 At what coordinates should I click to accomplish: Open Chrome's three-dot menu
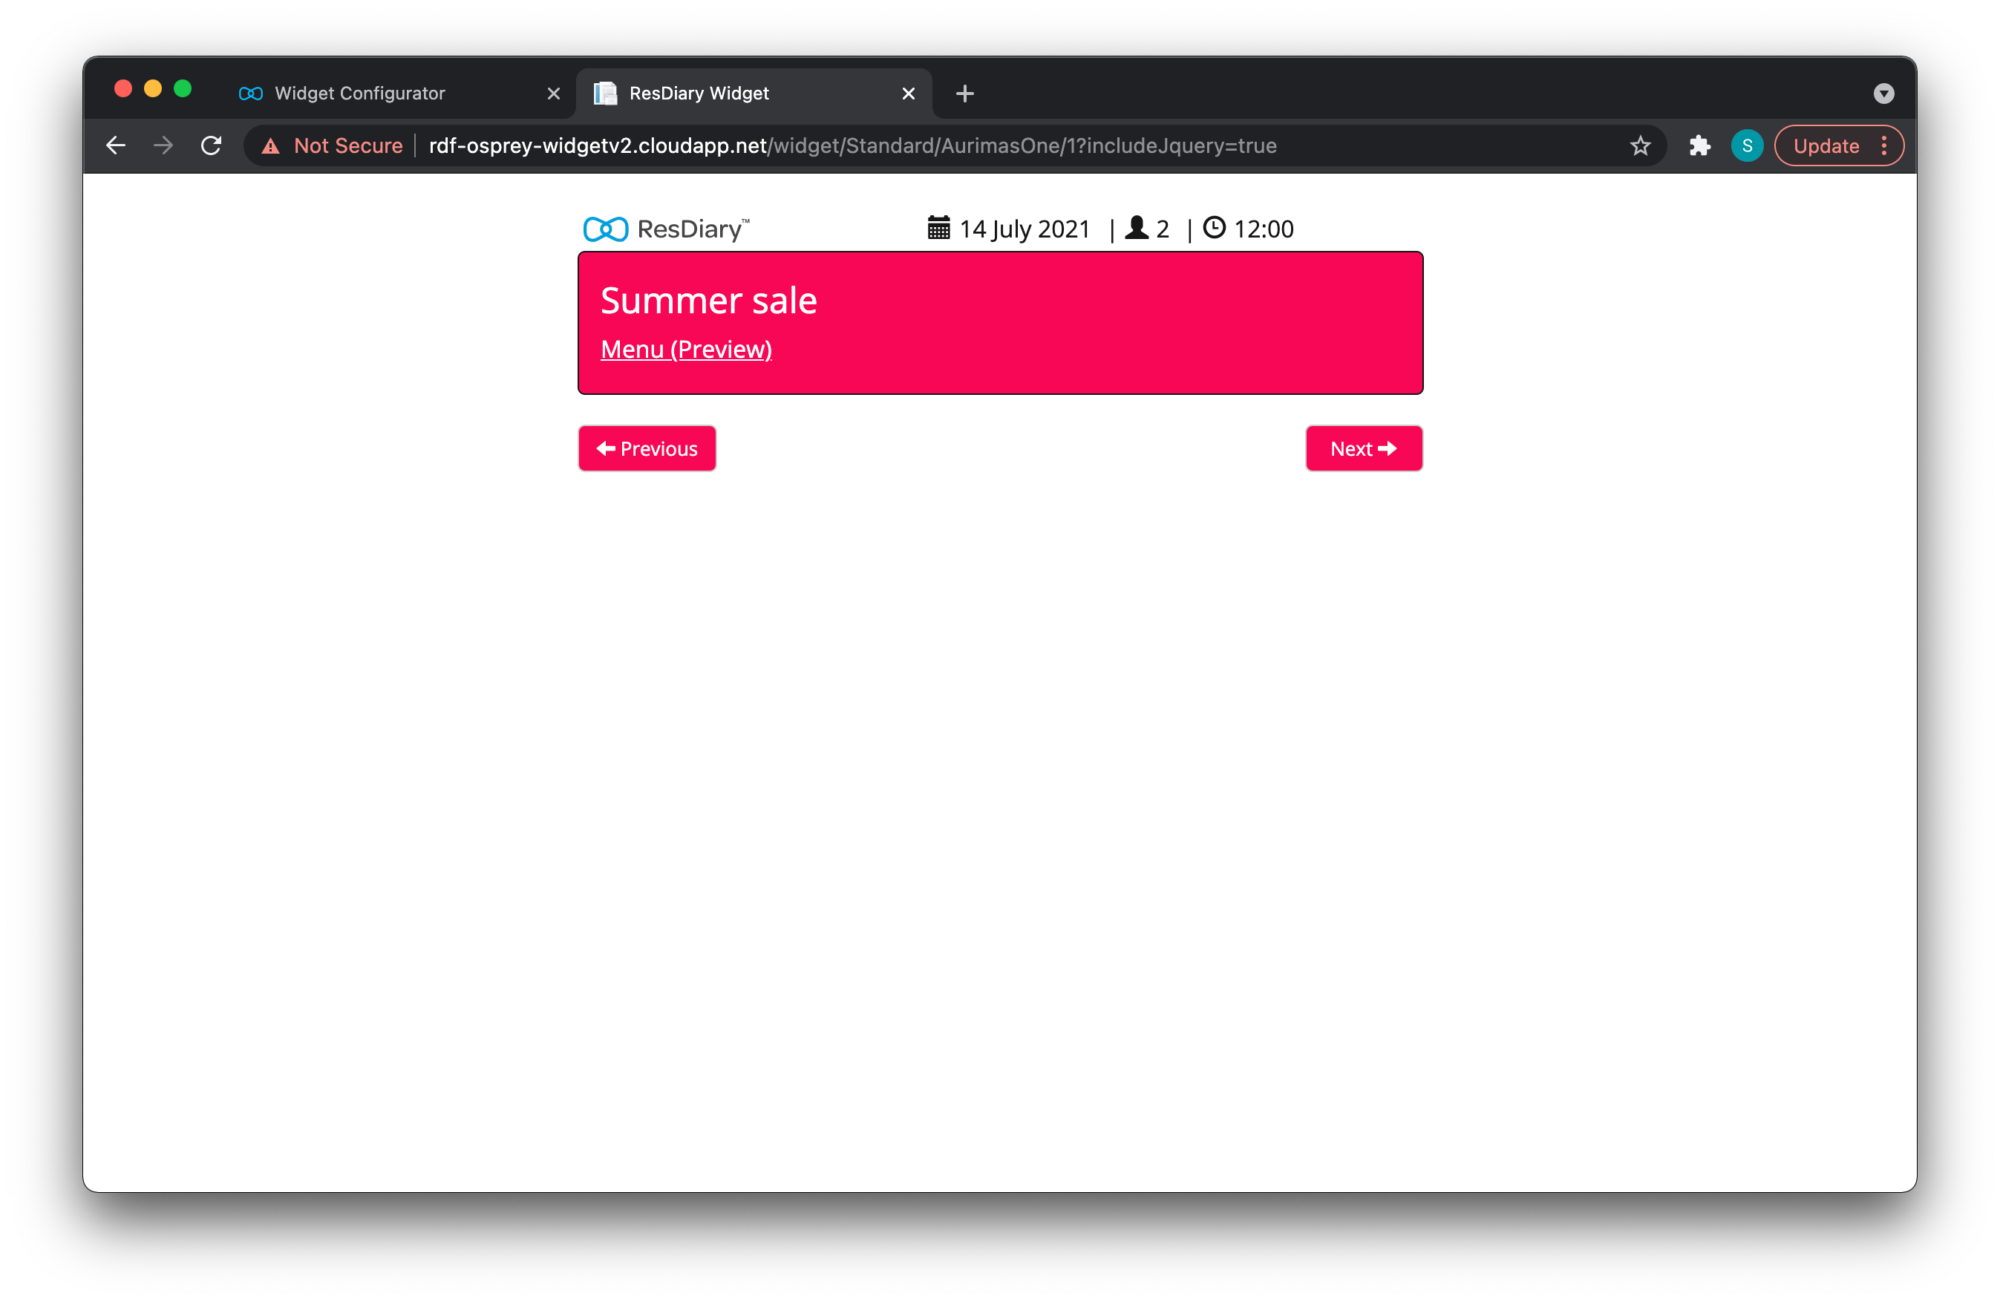pyautogui.click(x=1885, y=146)
